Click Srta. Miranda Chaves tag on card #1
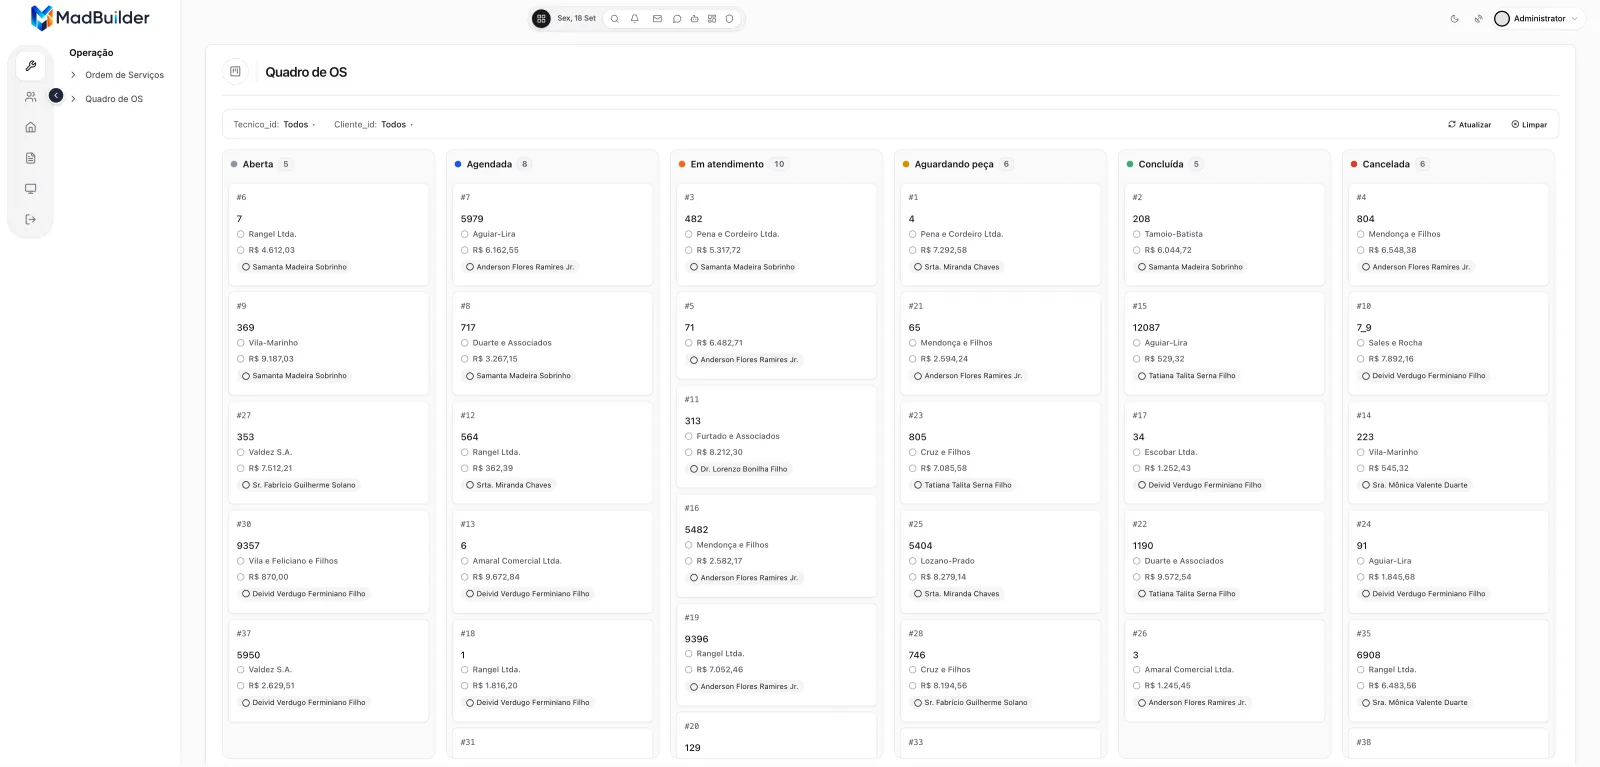The width and height of the screenshot is (1600, 767). click(957, 267)
